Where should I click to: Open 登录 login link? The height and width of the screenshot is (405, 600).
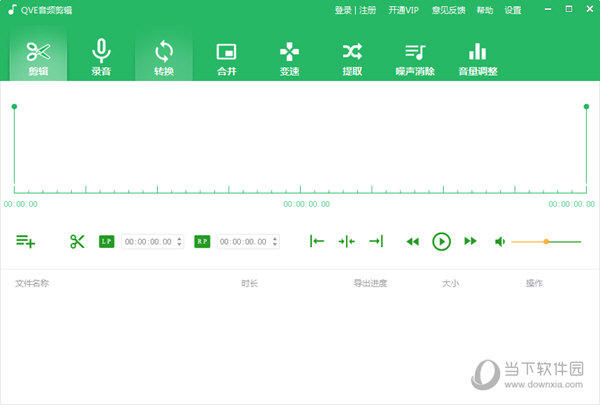point(343,10)
